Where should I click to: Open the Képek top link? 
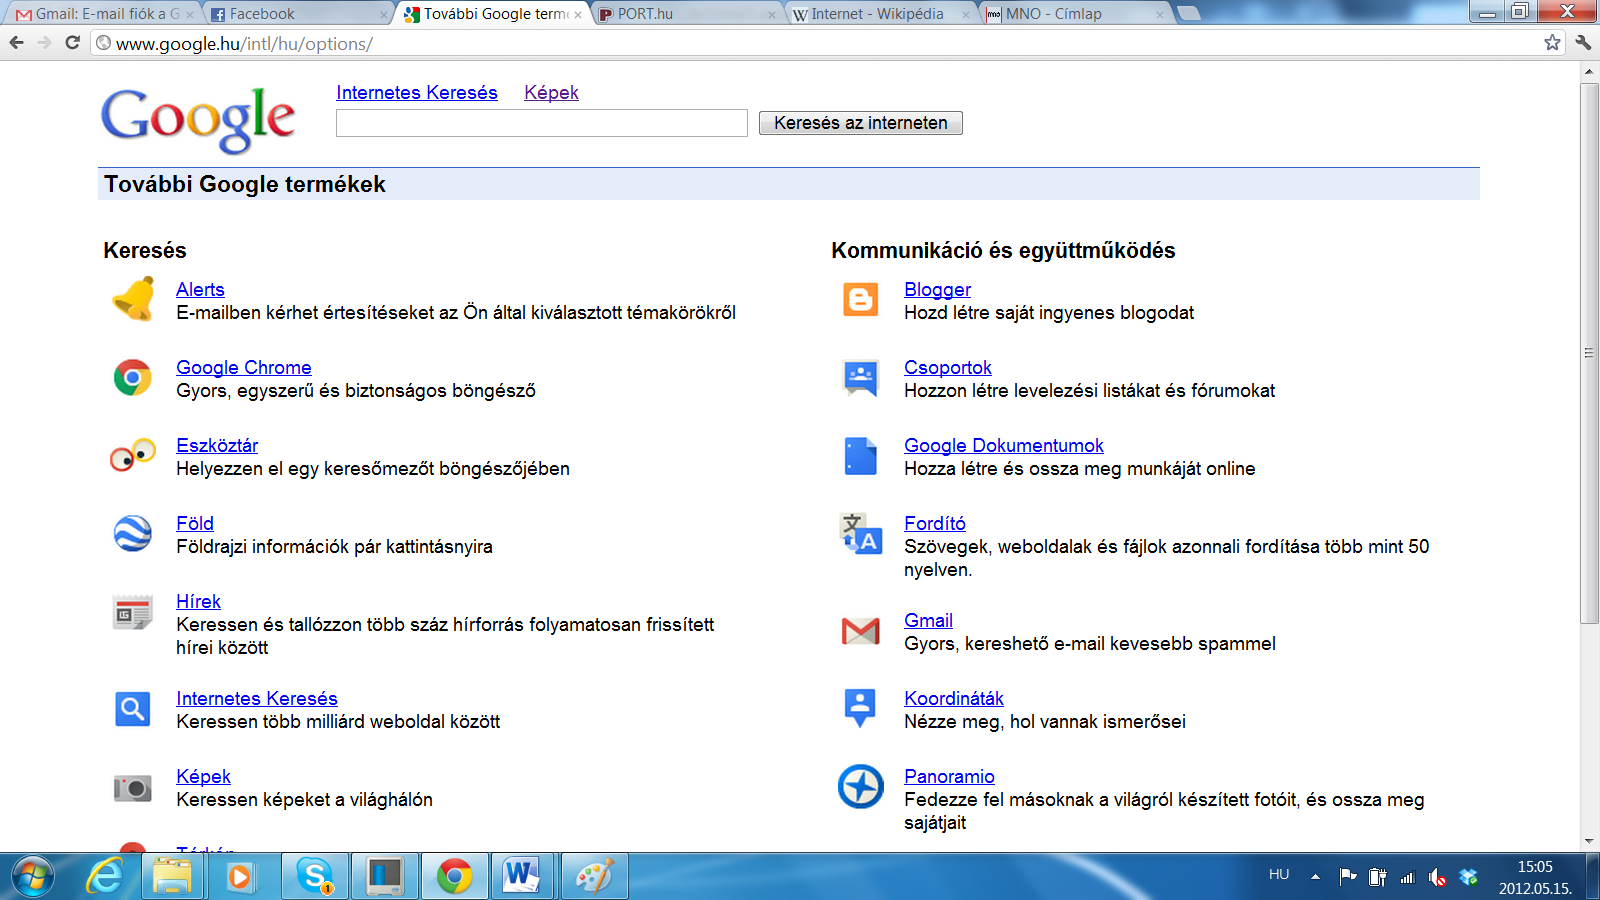point(552,93)
